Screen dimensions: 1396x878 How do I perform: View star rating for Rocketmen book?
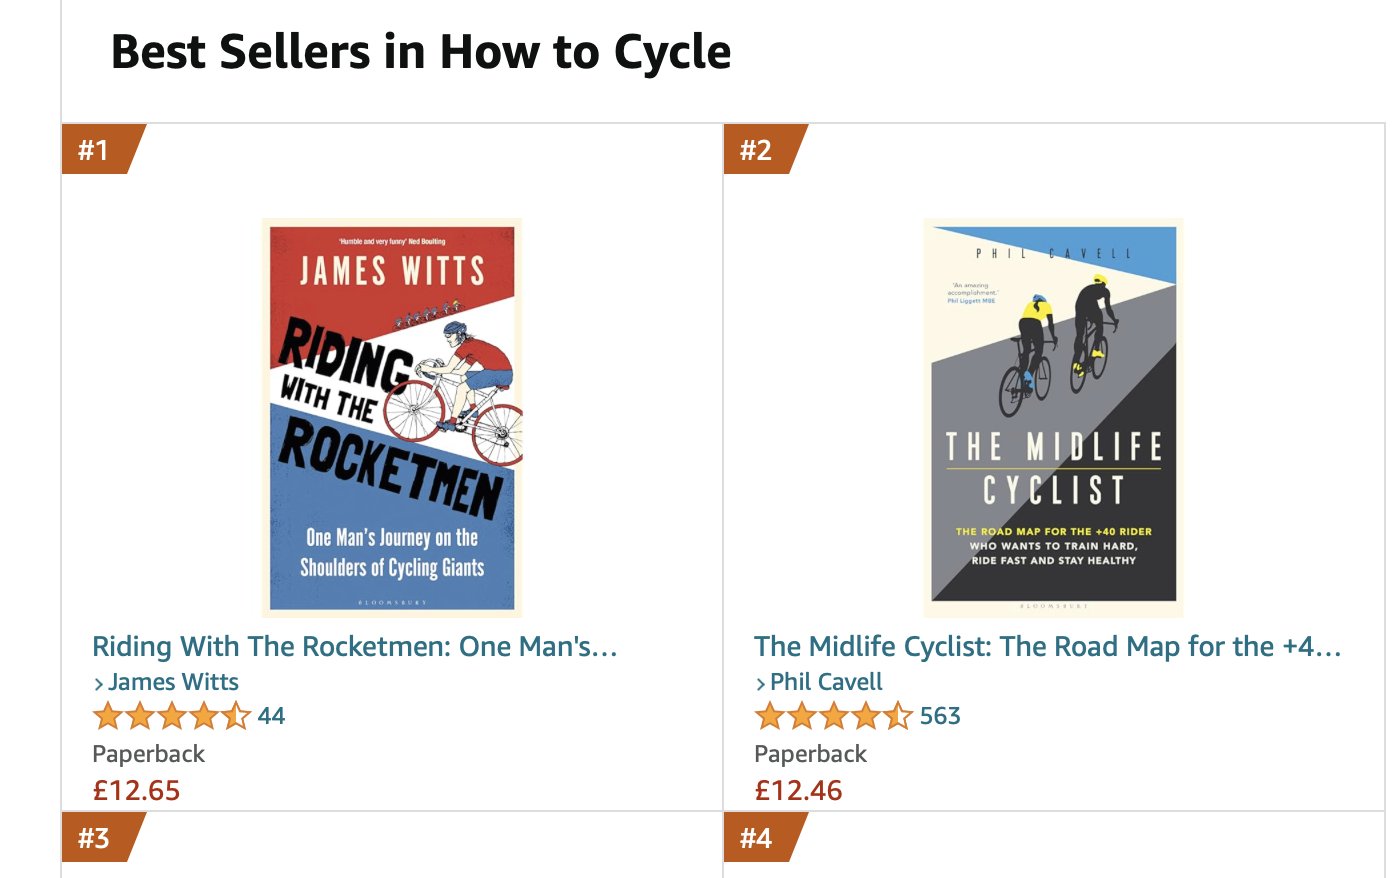171,716
